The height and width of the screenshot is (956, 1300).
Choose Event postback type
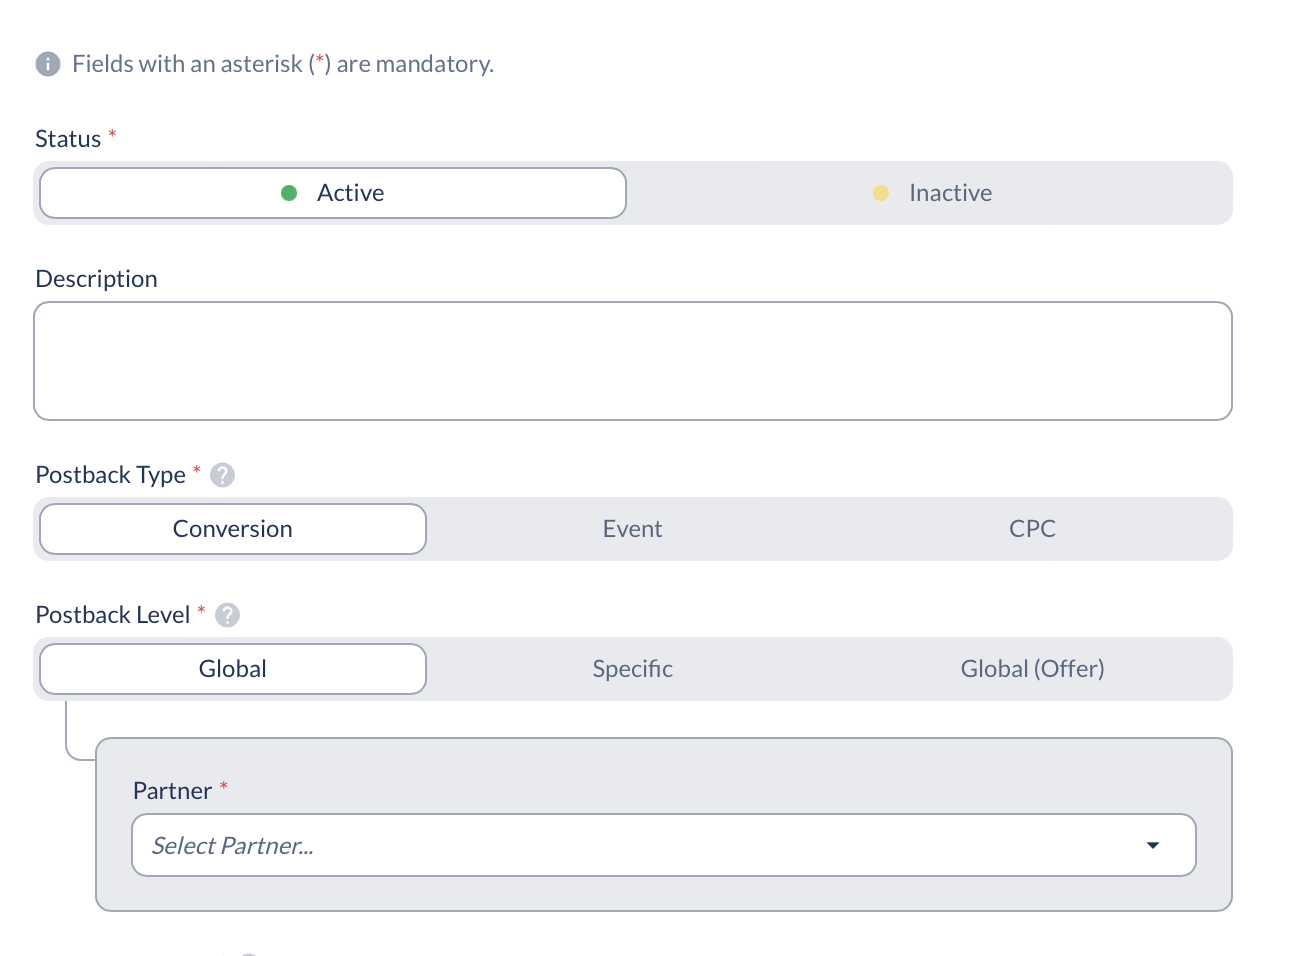(x=633, y=529)
